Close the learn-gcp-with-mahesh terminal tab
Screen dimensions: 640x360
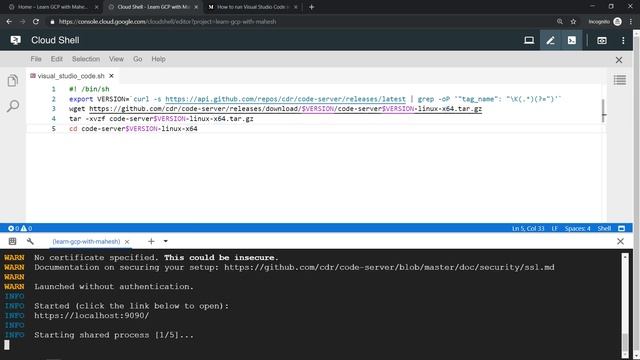click(127, 242)
